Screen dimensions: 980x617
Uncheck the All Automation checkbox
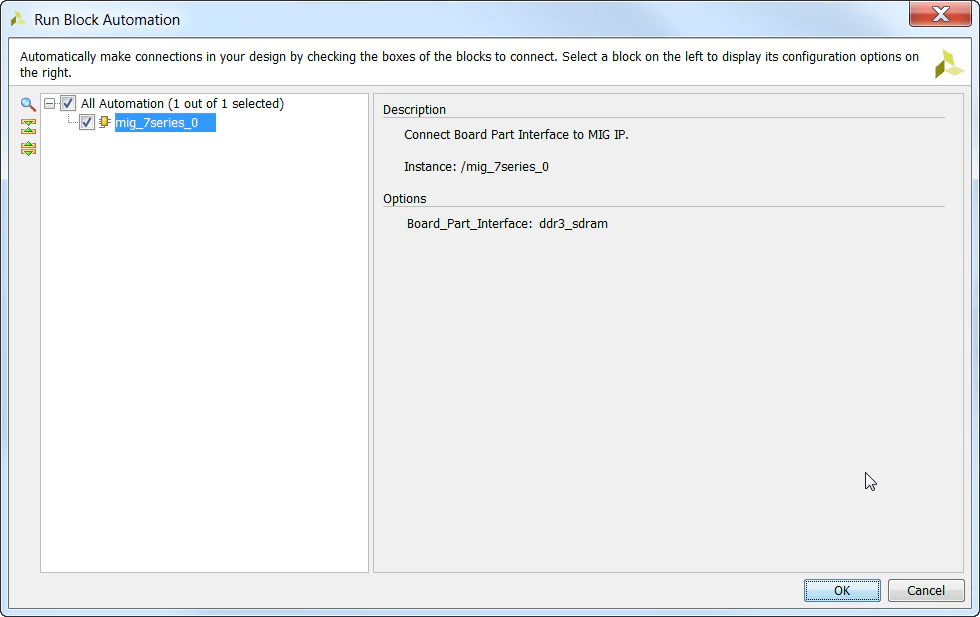[x=68, y=103]
